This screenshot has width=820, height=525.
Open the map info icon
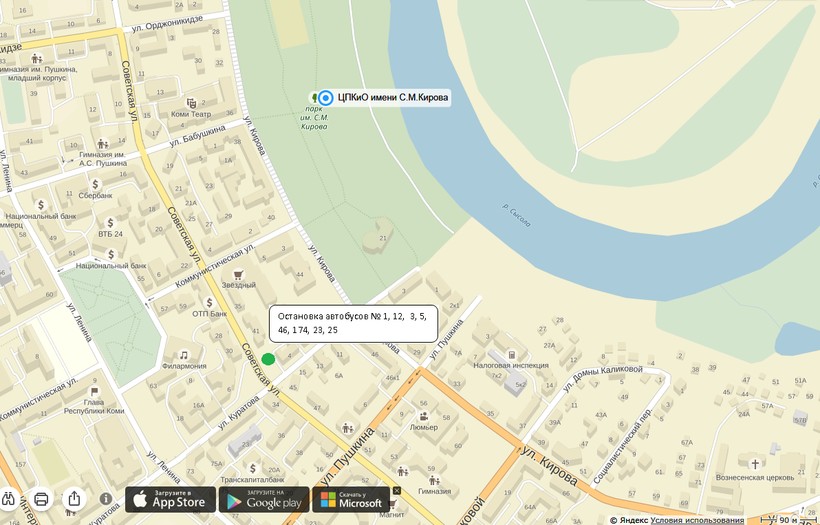point(106,499)
